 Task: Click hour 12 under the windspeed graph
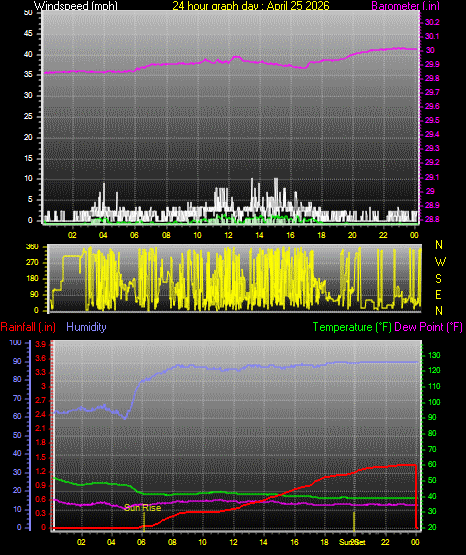(228, 235)
